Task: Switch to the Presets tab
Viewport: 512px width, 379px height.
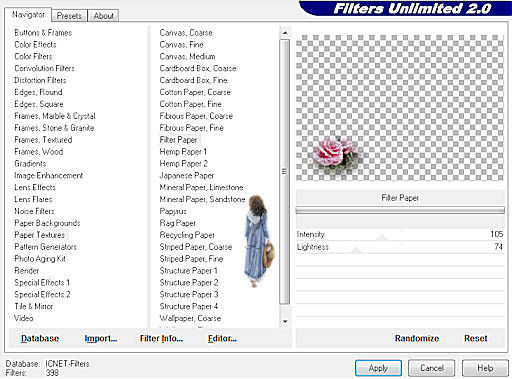Action: point(69,16)
